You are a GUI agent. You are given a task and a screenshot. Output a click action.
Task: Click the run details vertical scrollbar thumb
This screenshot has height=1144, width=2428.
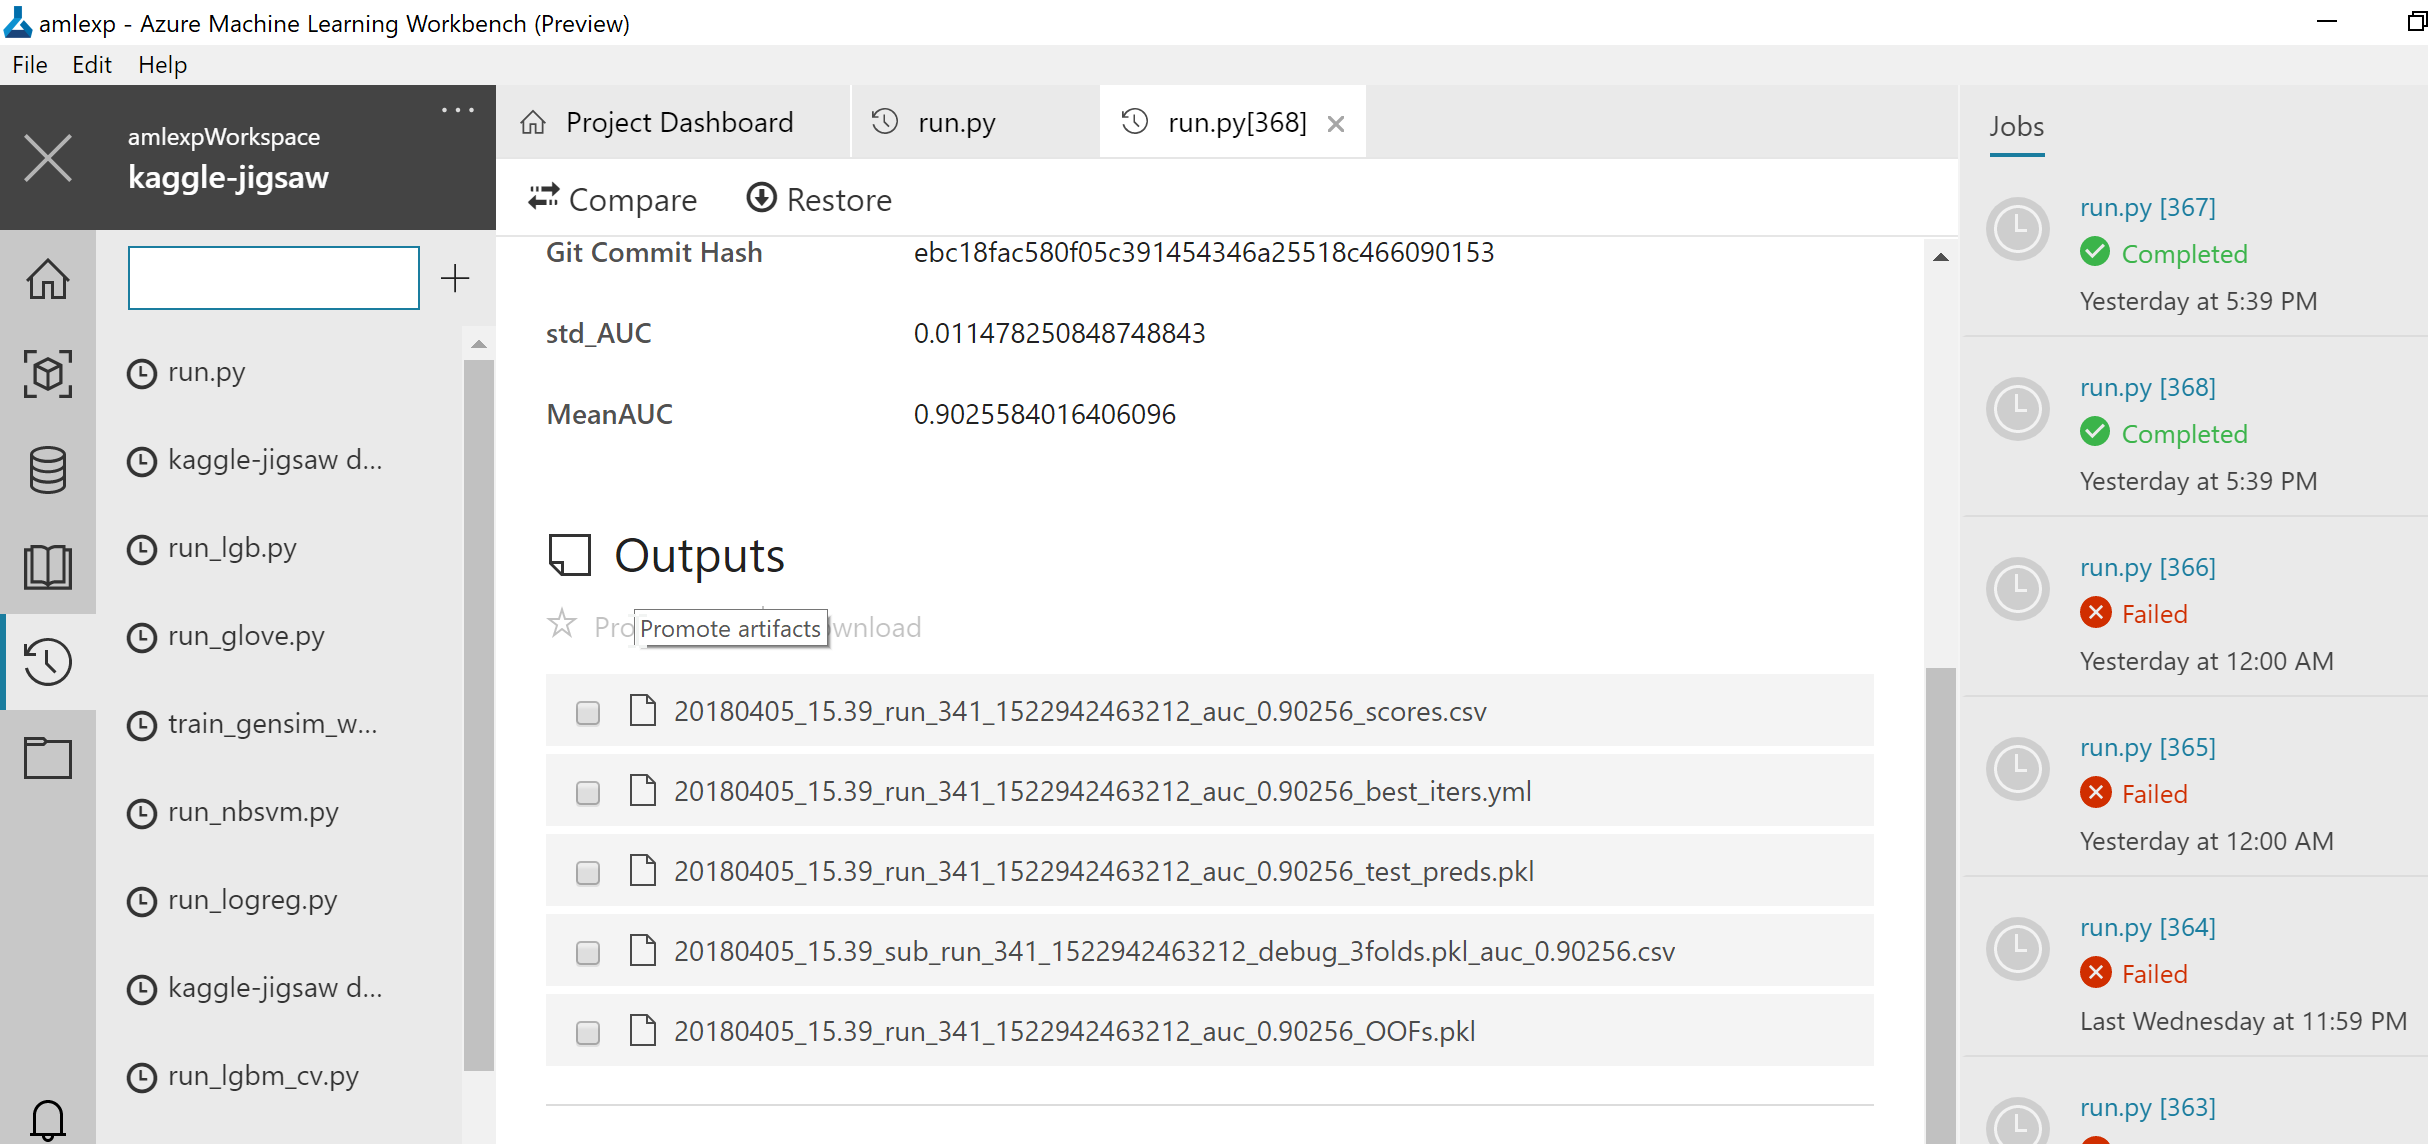[x=1941, y=905]
